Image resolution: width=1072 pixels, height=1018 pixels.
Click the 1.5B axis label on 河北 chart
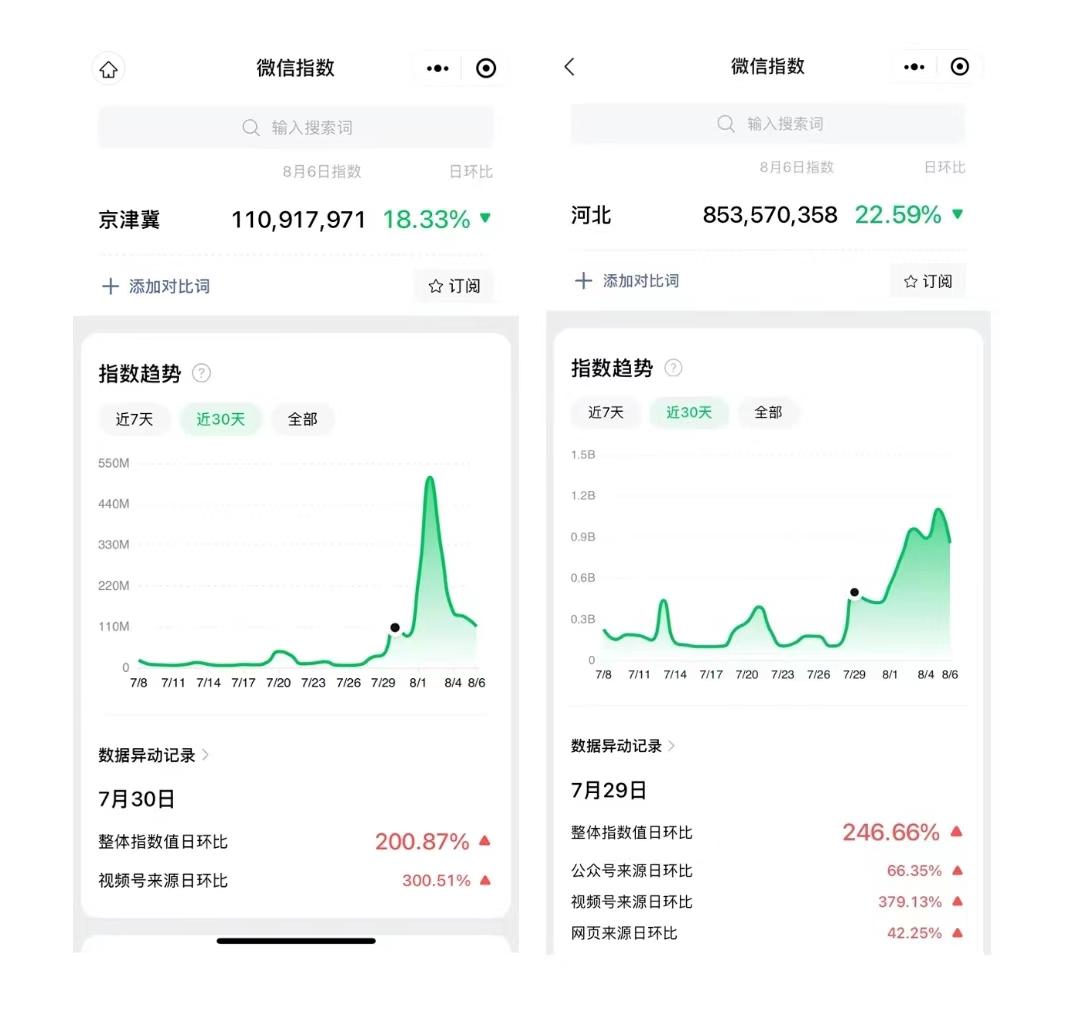tap(583, 455)
